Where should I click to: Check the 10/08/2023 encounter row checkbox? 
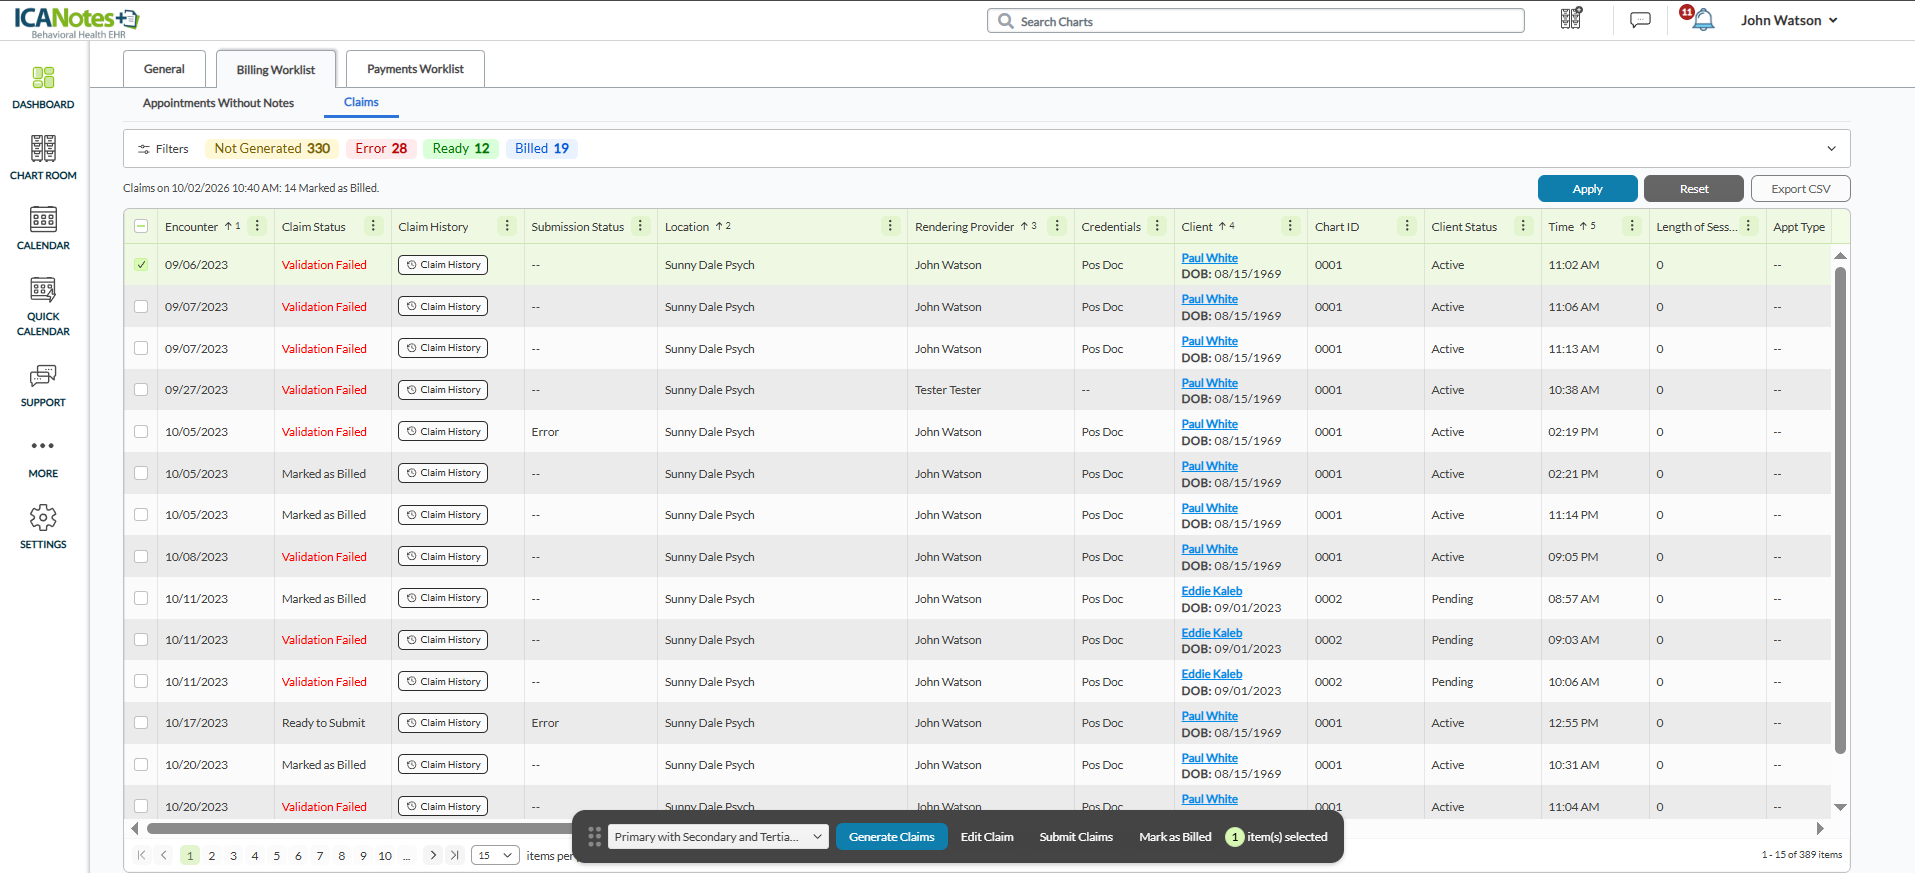click(x=141, y=557)
